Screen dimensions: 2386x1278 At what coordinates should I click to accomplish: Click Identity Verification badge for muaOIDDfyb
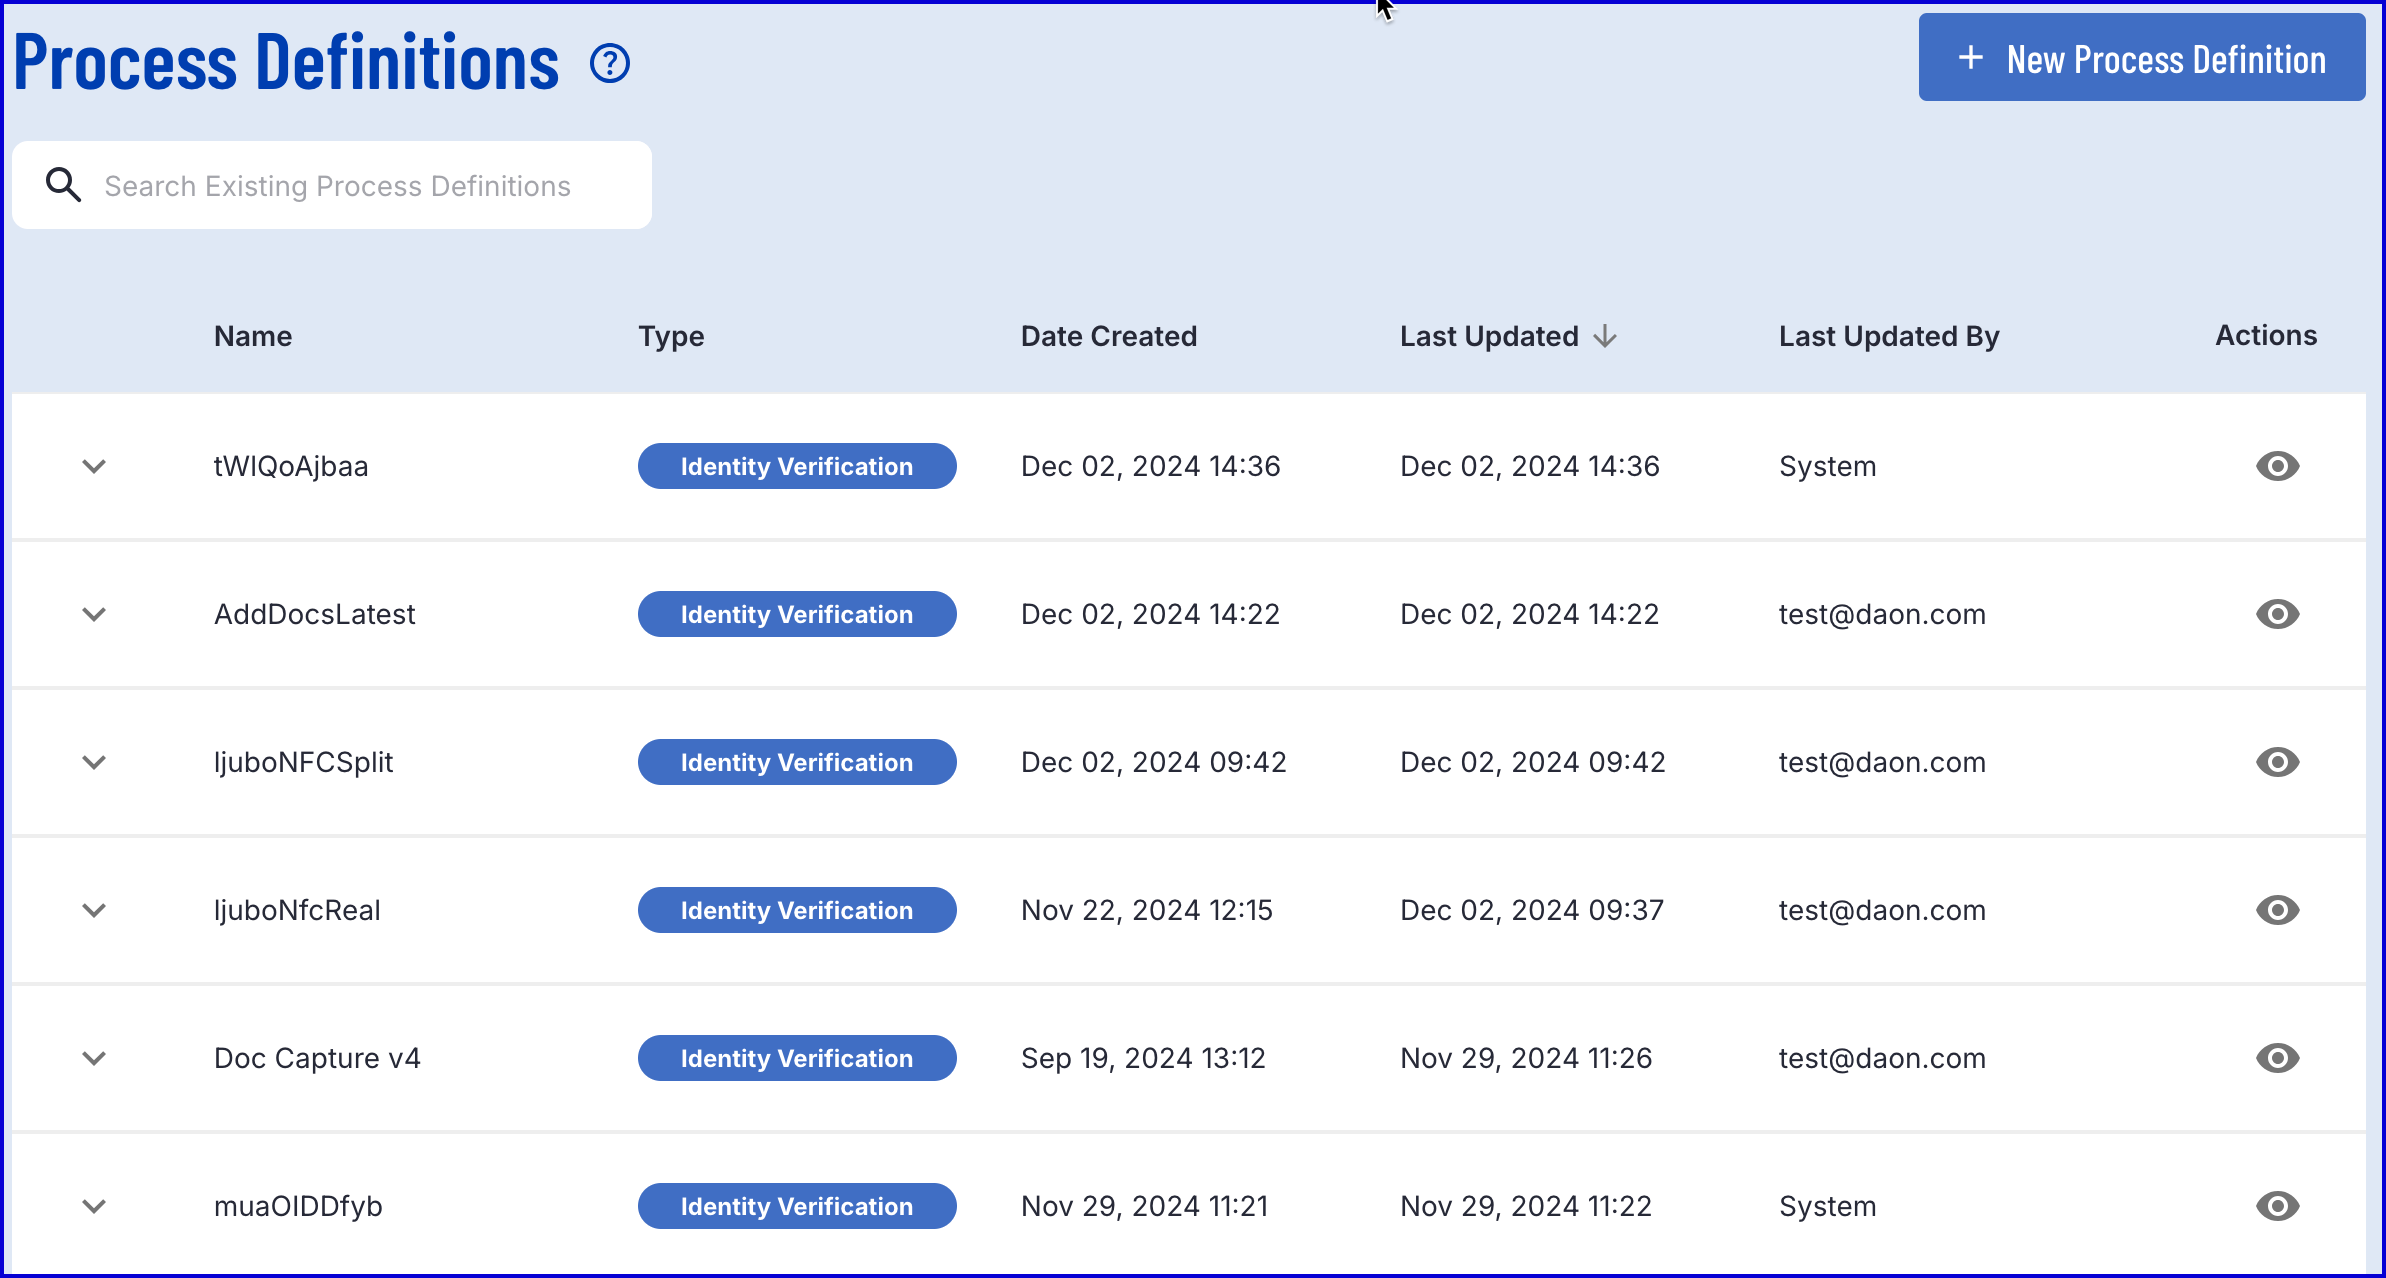pyautogui.click(x=797, y=1206)
